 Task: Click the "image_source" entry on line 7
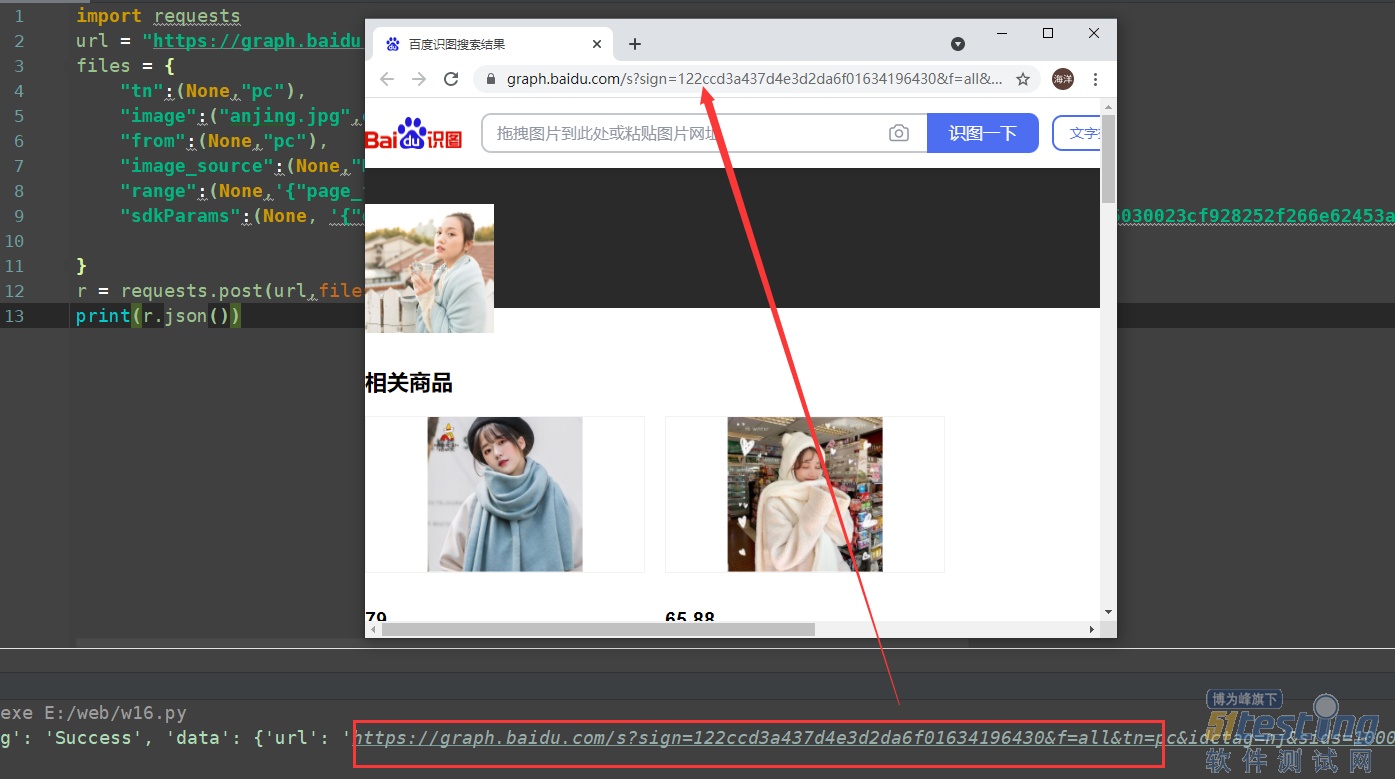242,166
